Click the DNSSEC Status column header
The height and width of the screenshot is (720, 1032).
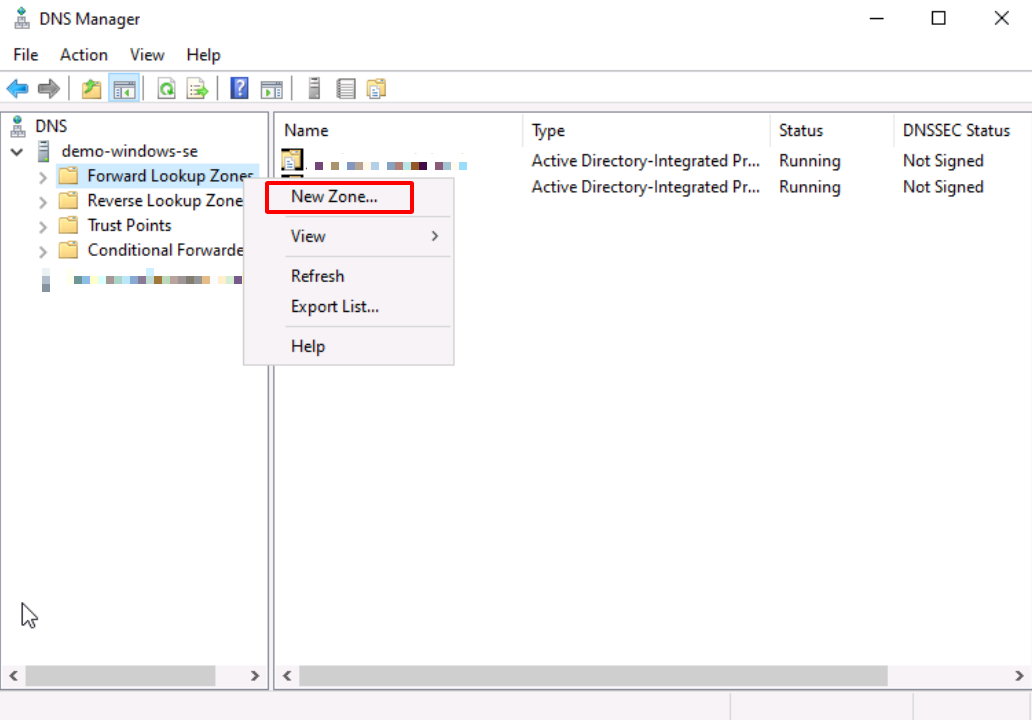(x=956, y=130)
